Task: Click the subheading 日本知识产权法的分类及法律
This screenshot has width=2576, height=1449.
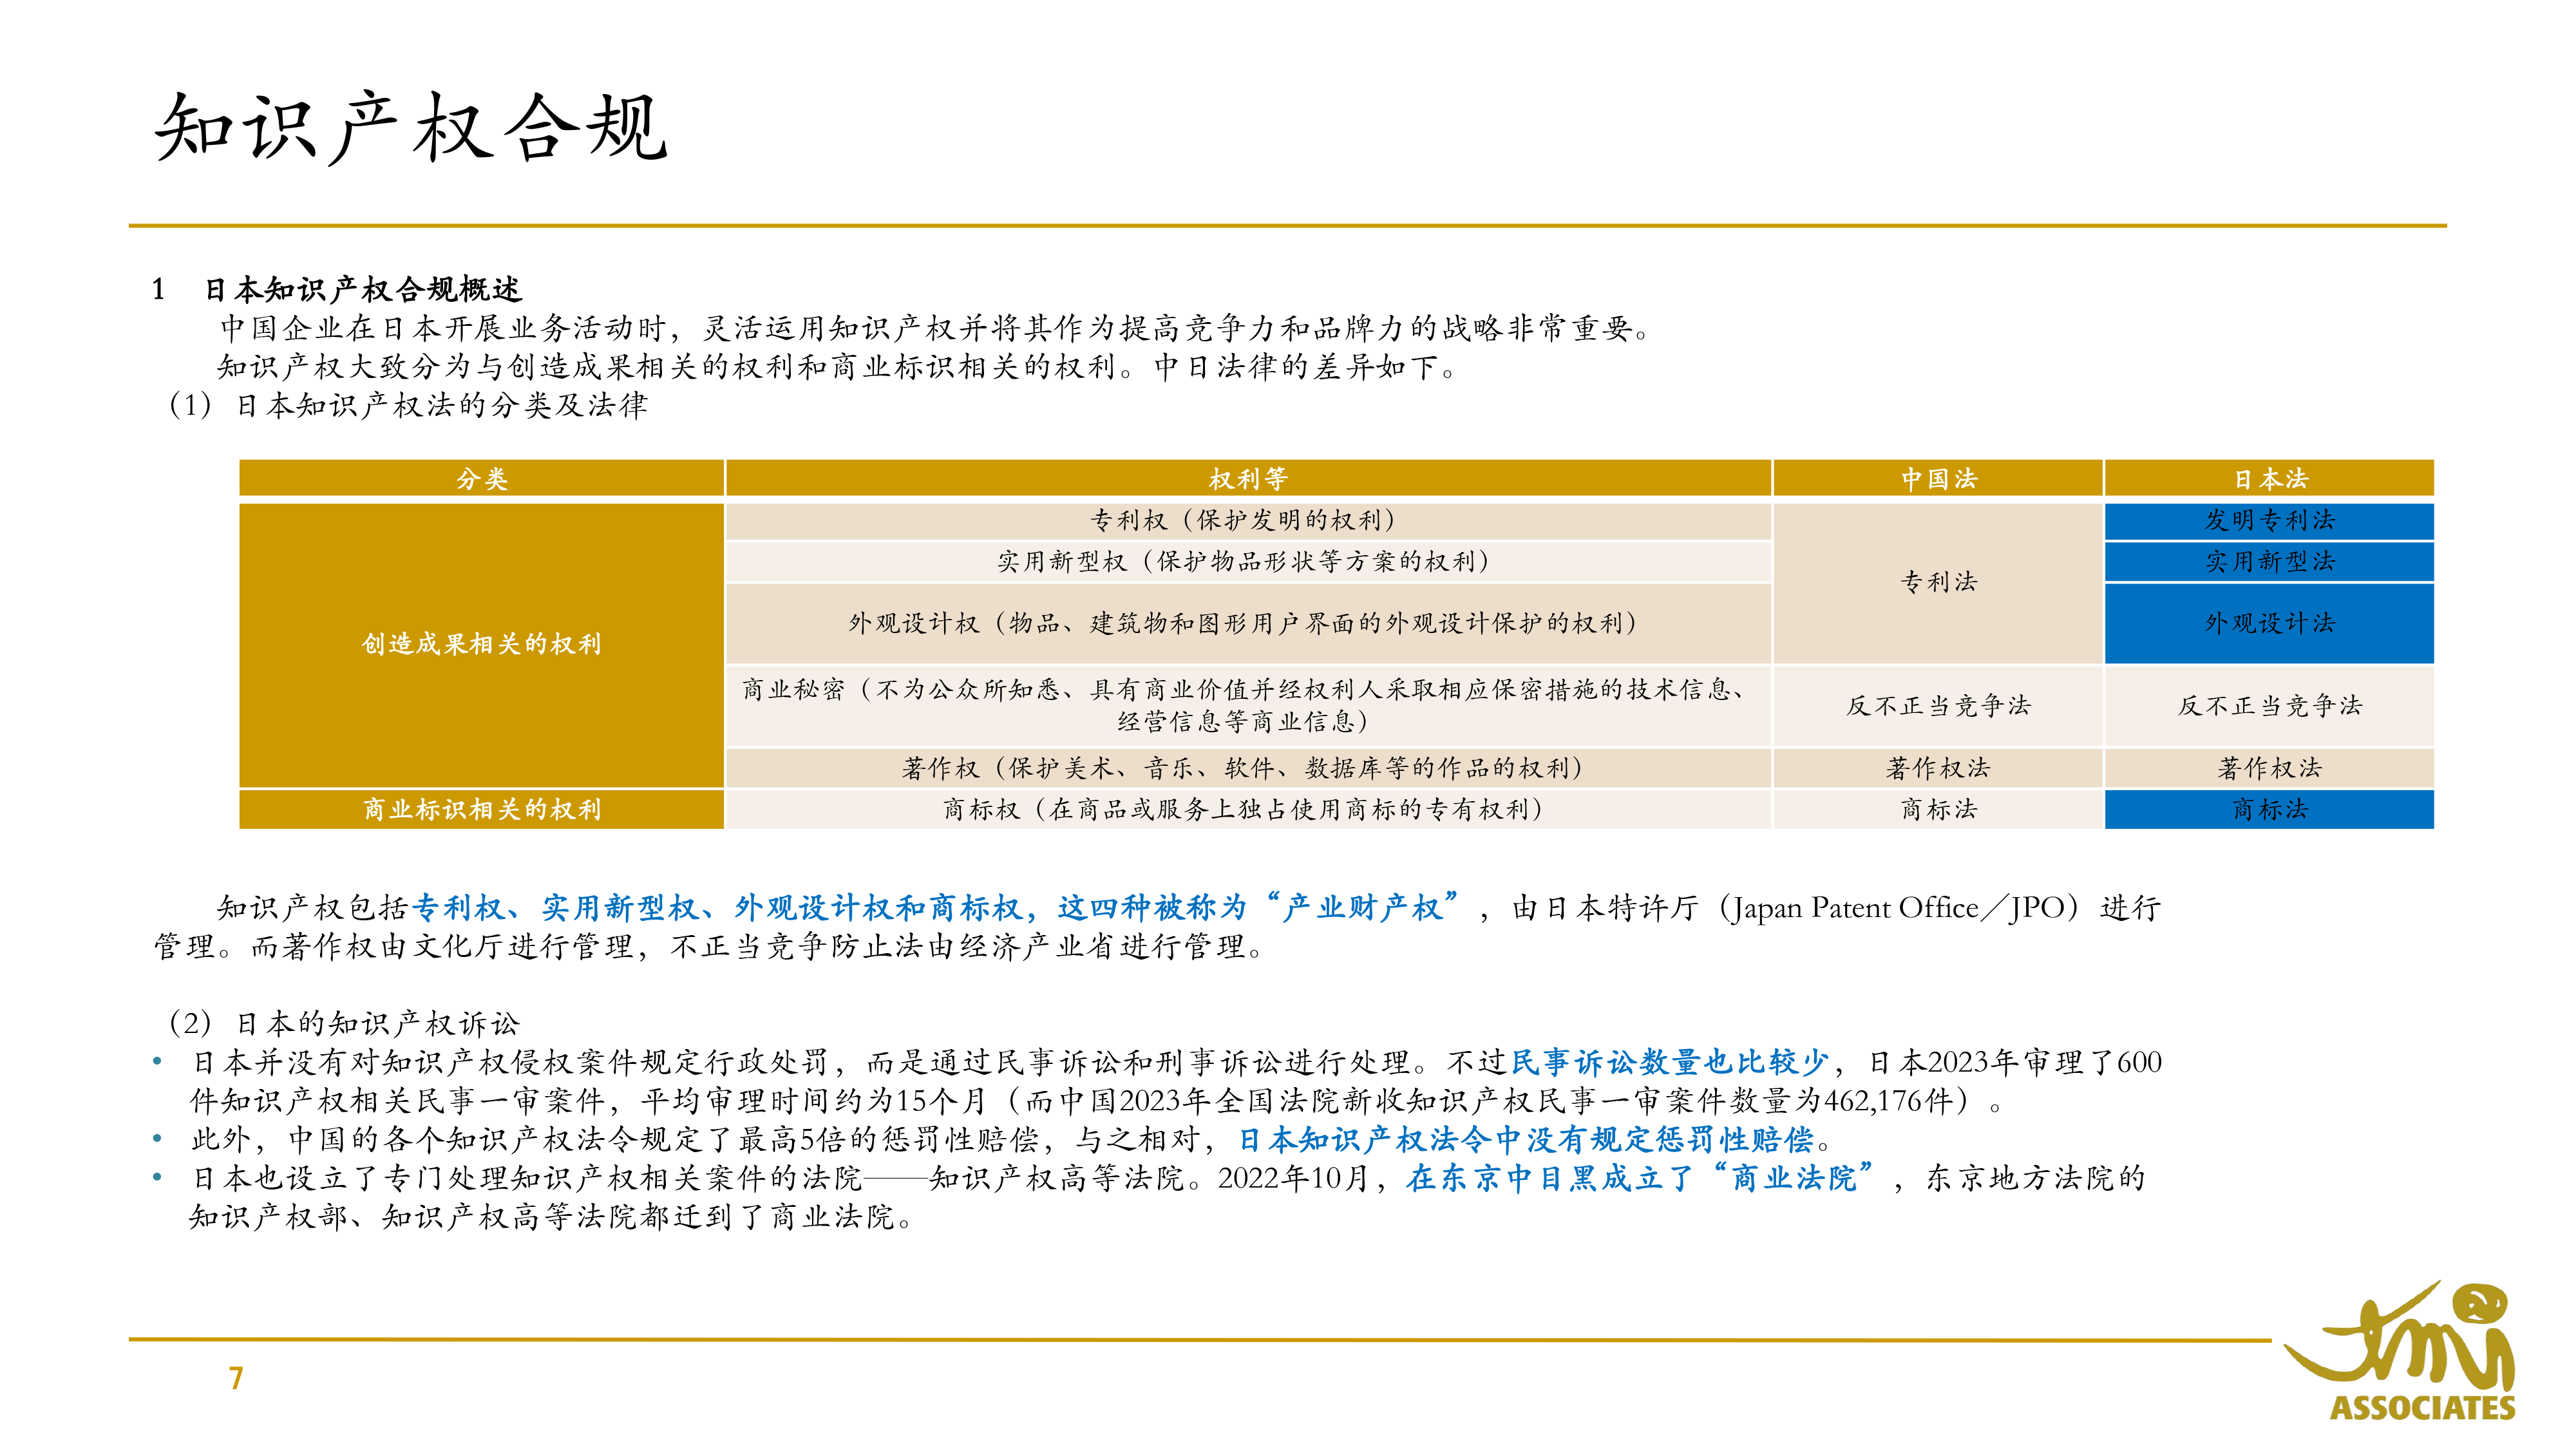Action: pos(441,405)
